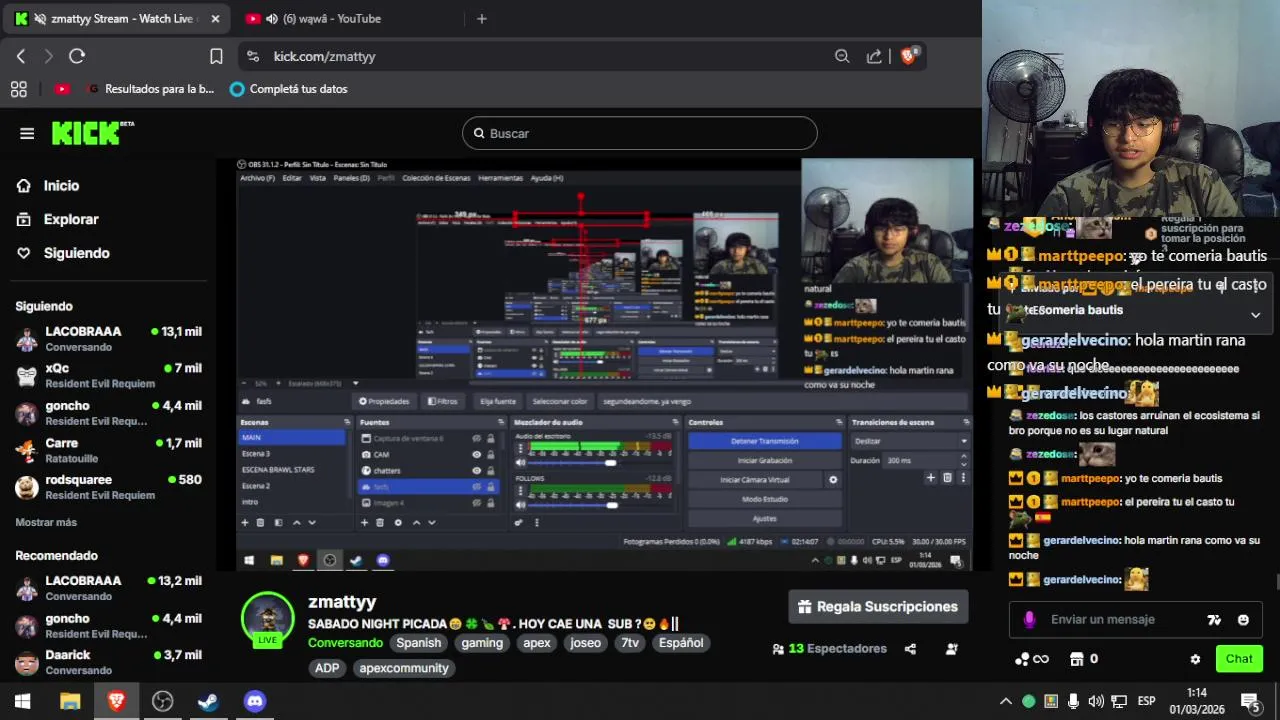
Task: Click Iniciar Grabación in OBS
Action: (x=764, y=460)
